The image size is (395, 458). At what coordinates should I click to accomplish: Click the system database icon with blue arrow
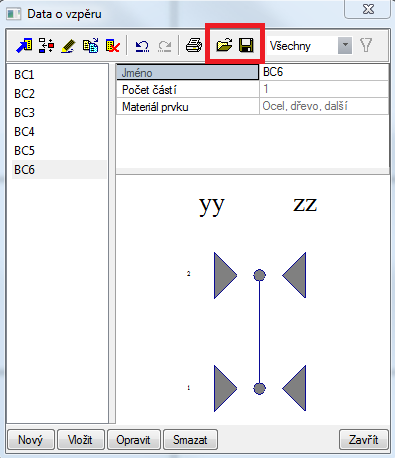coord(24,45)
